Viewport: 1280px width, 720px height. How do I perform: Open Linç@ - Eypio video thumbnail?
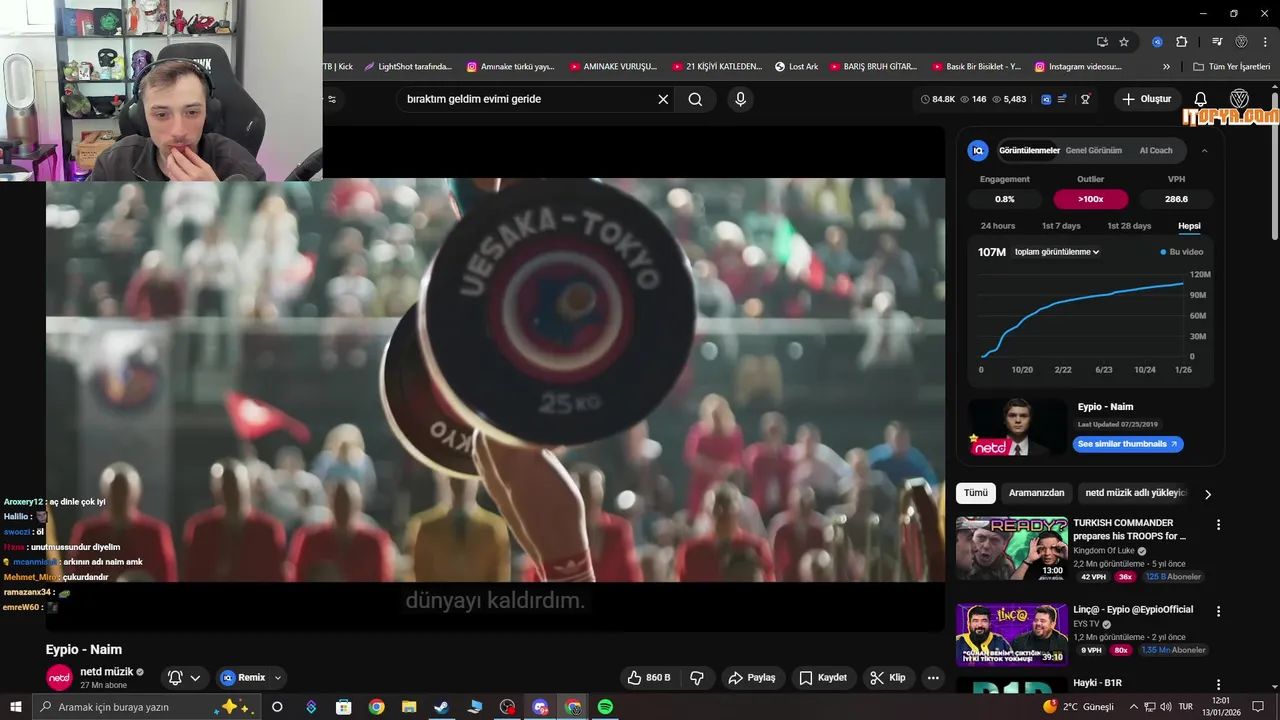pos(1011,634)
